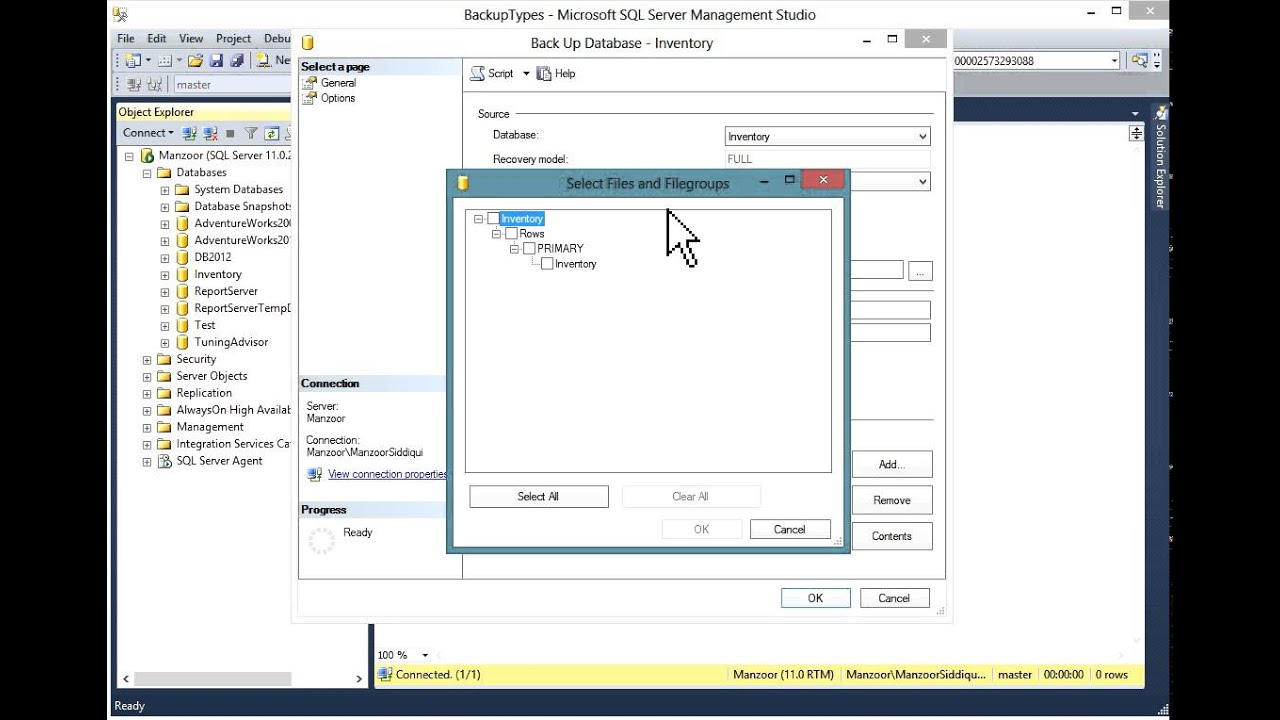1280x720 pixels.
Task: Select the ReportServer database
Action: click(x=226, y=292)
